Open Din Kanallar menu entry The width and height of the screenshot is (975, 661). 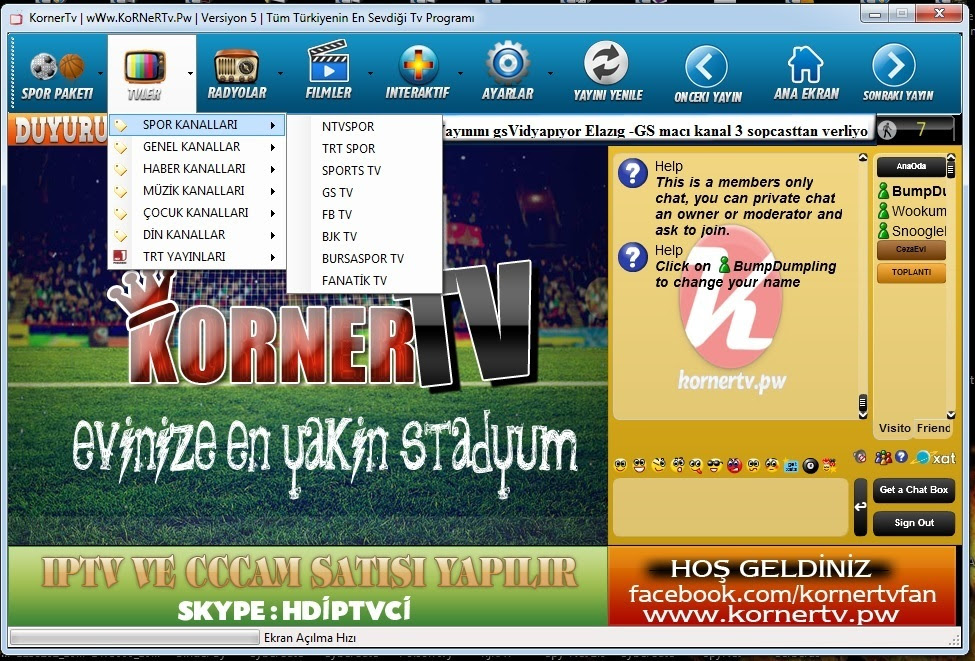pyautogui.click(x=197, y=235)
